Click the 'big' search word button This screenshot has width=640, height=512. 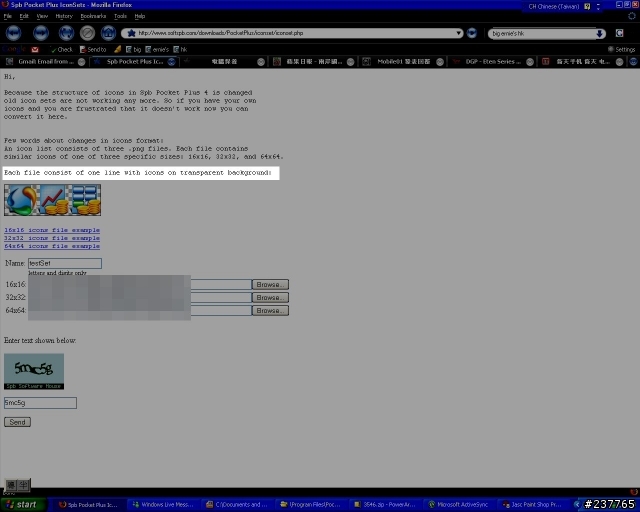(x=133, y=49)
